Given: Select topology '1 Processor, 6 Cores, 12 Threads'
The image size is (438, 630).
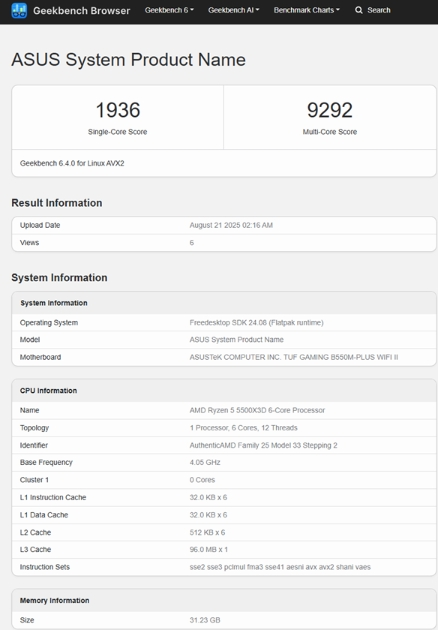Looking at the screenshot, I should pos(244,428).
